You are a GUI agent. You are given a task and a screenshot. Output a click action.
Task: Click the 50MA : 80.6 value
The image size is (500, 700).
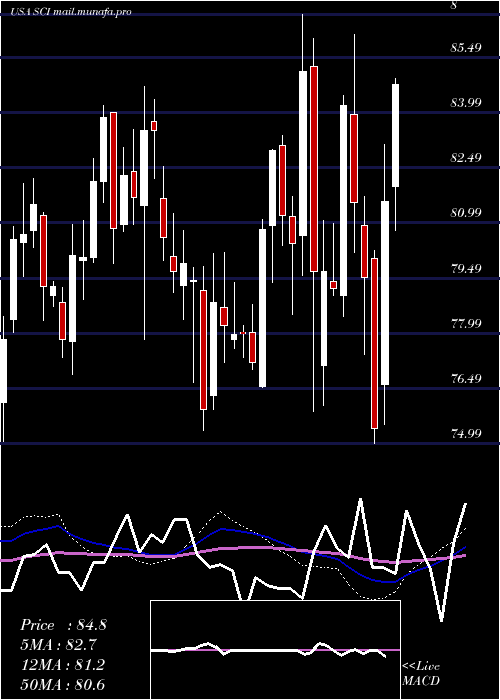[63, 684]
